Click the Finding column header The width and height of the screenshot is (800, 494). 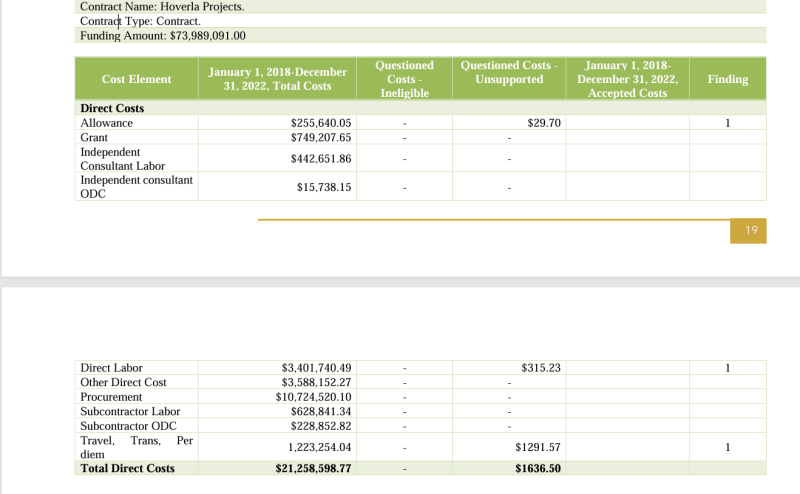(727, 79)
